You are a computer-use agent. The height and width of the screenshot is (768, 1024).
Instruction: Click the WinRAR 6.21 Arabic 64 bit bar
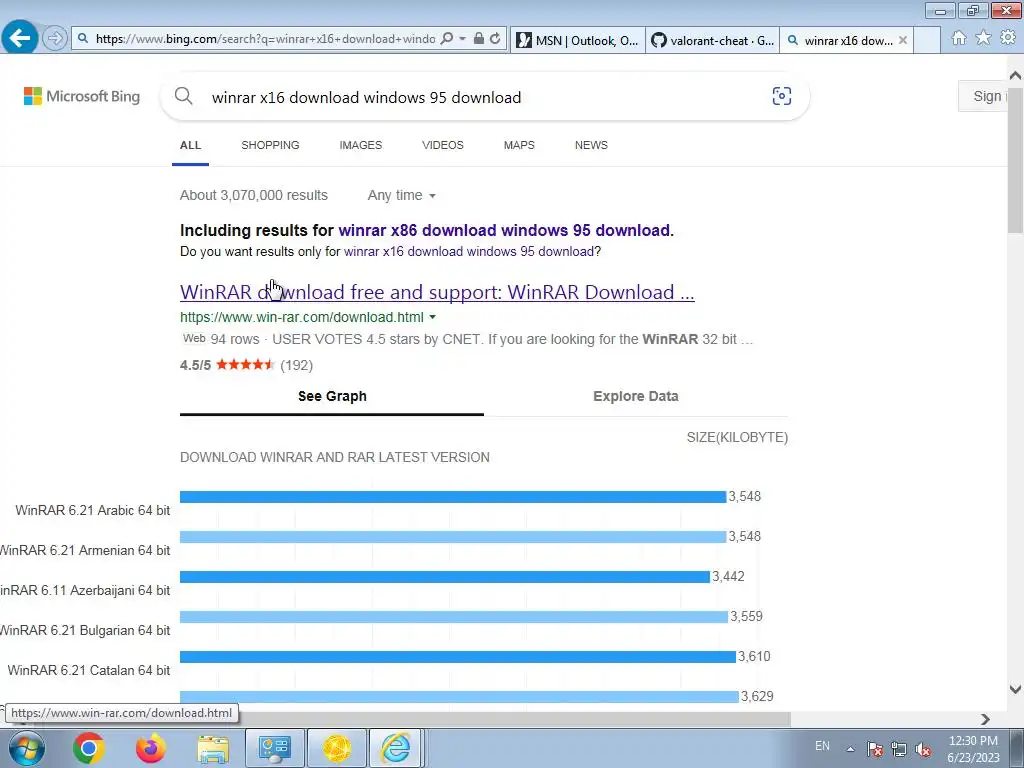pos(453,497)
